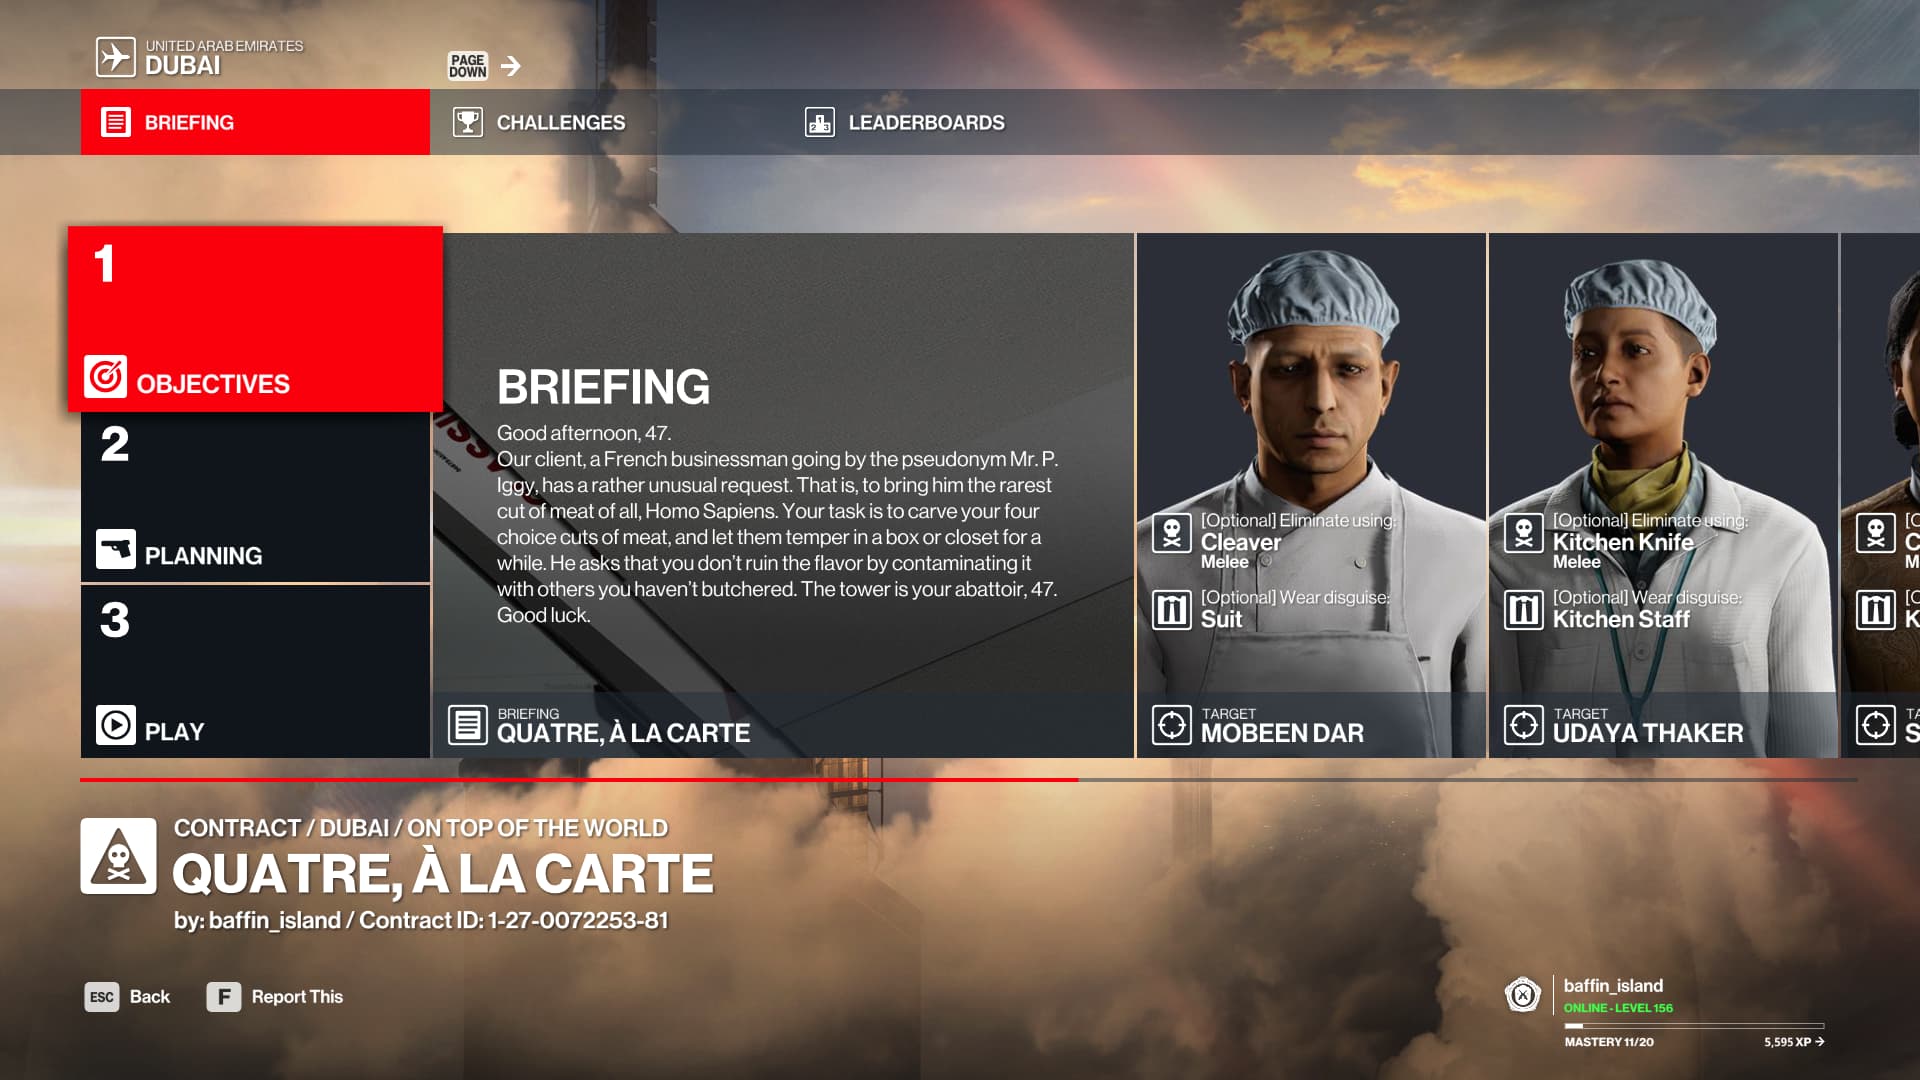Open the Quatre, À La Carte briefing tile

coord(783,495)
